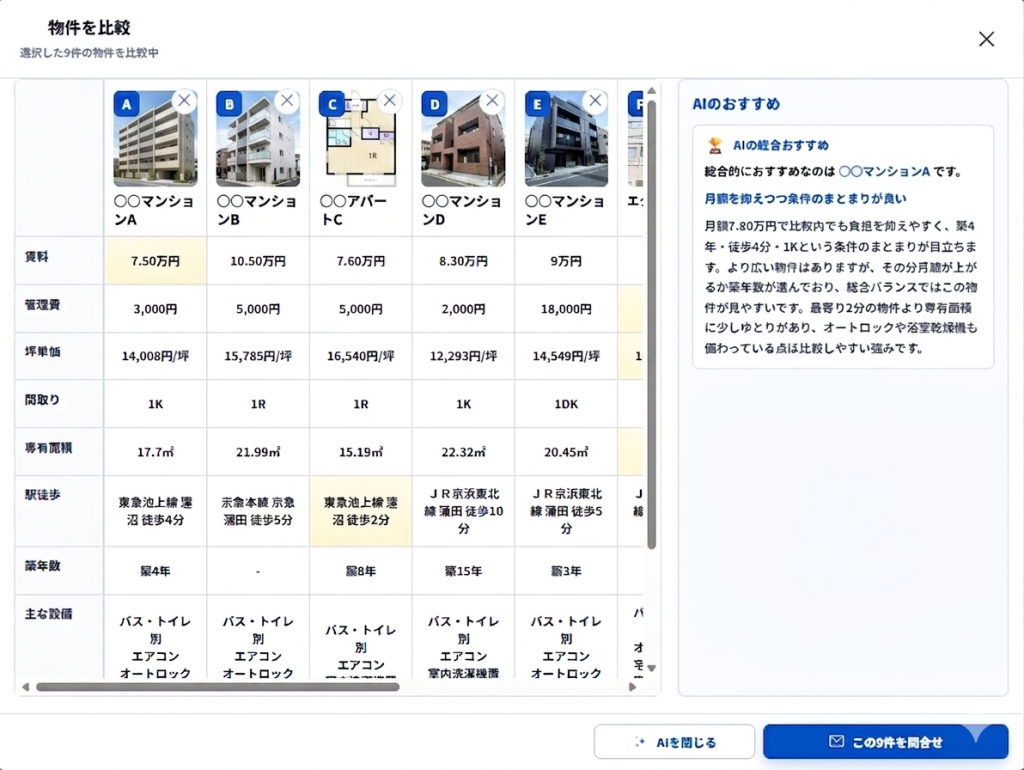Select the 2,000円 management fee cell

coord(463,308)
